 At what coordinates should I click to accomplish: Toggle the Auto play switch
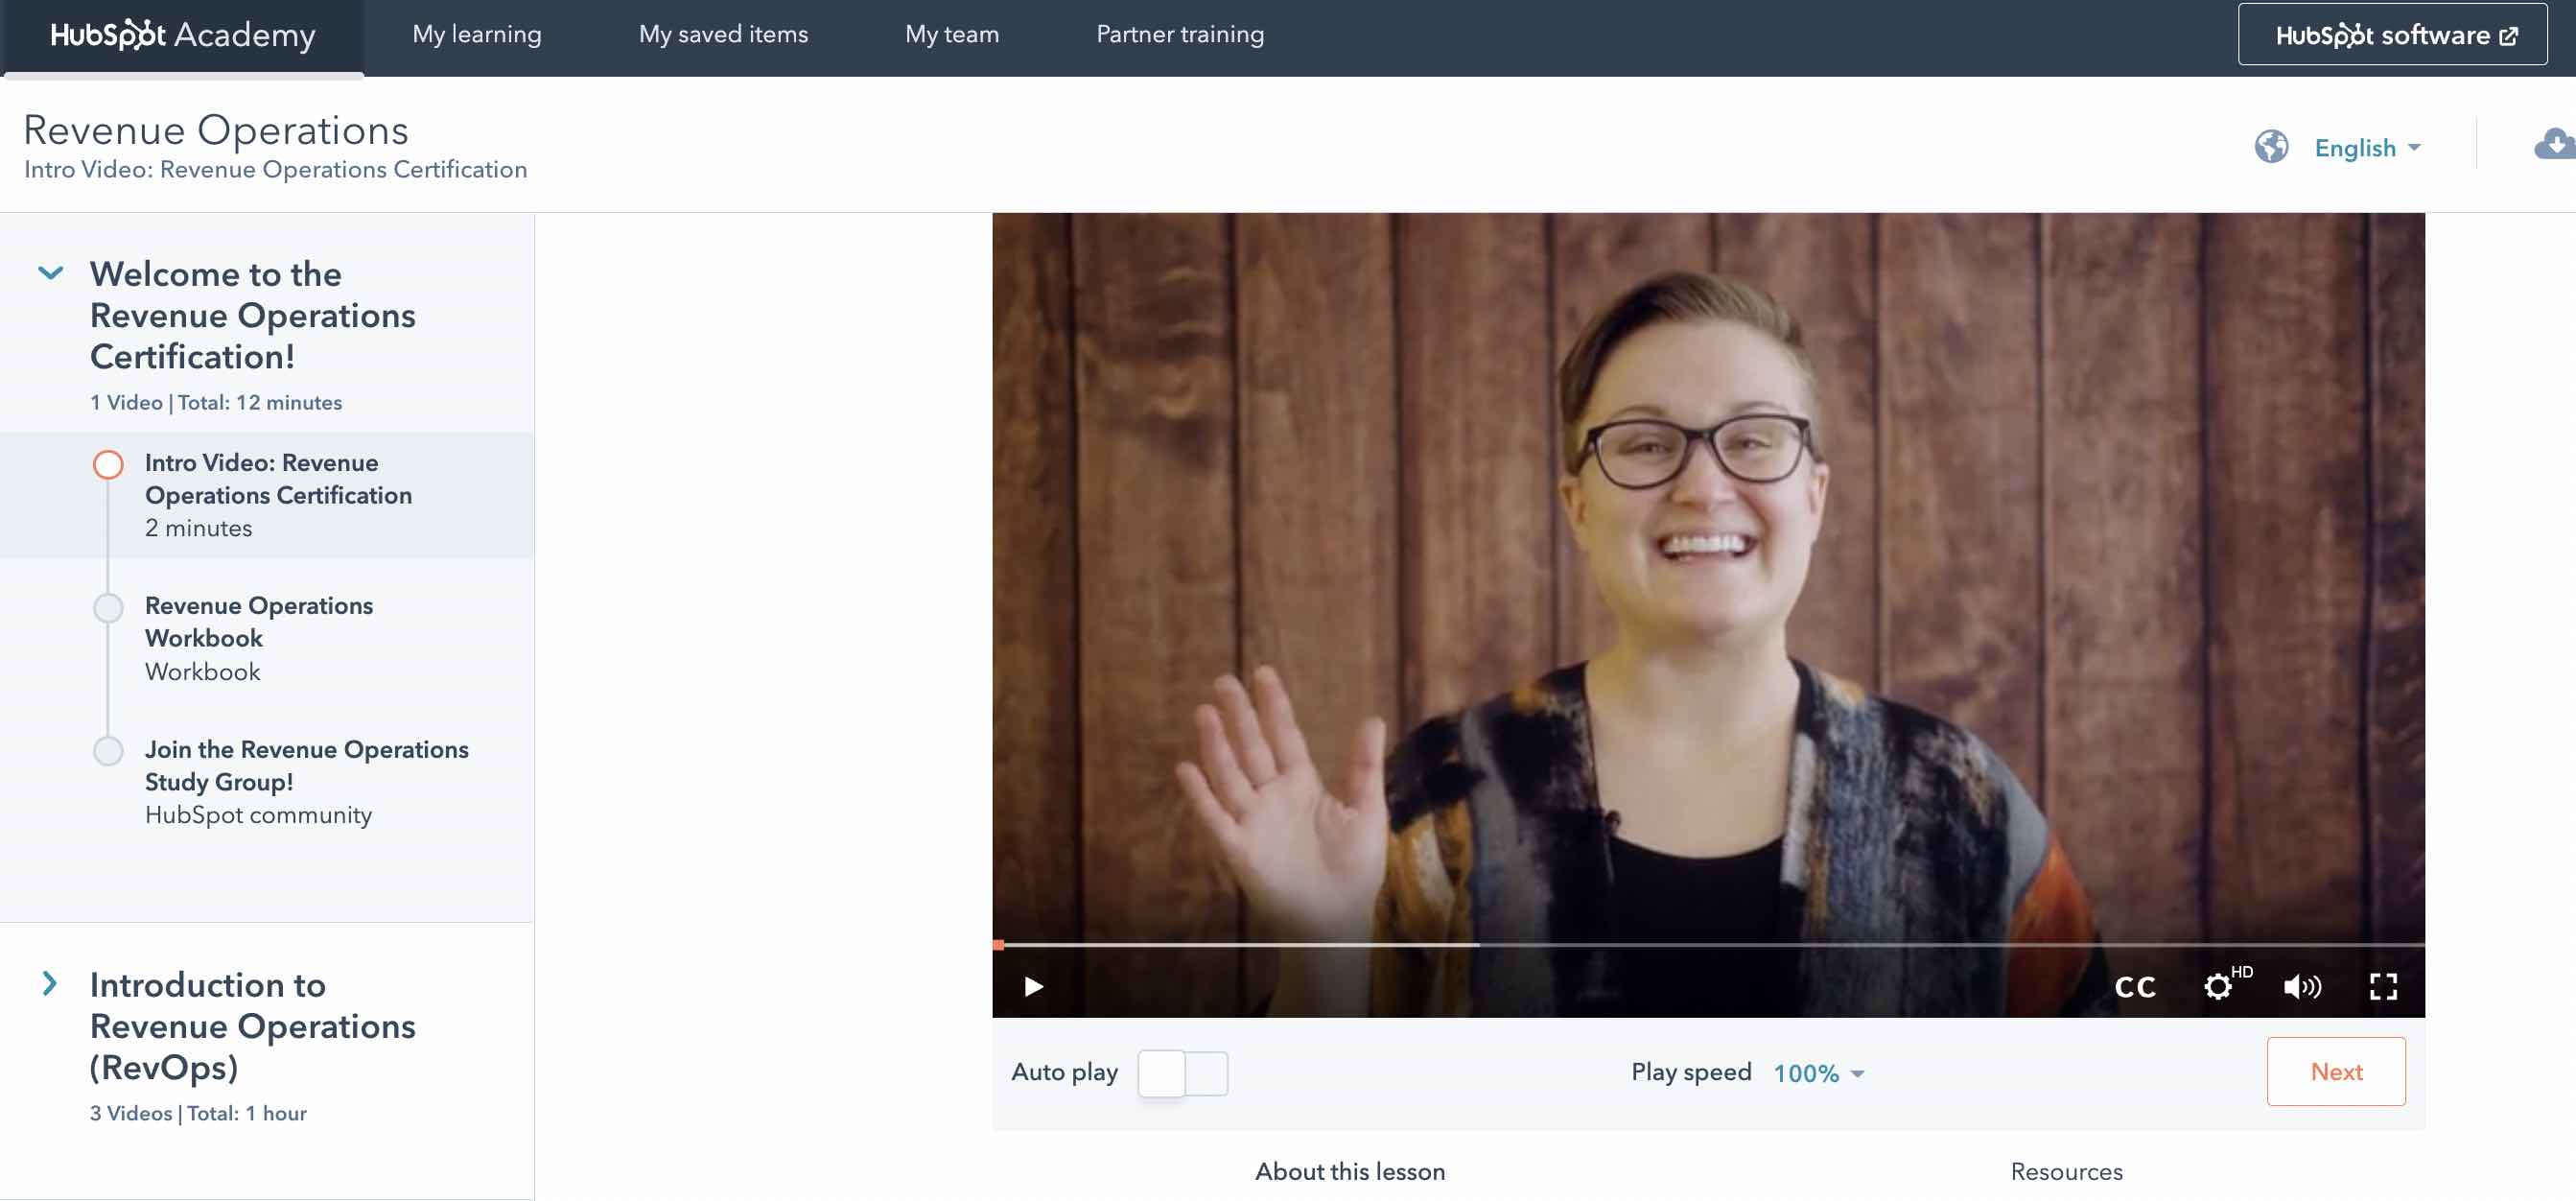point(1183,1071)
